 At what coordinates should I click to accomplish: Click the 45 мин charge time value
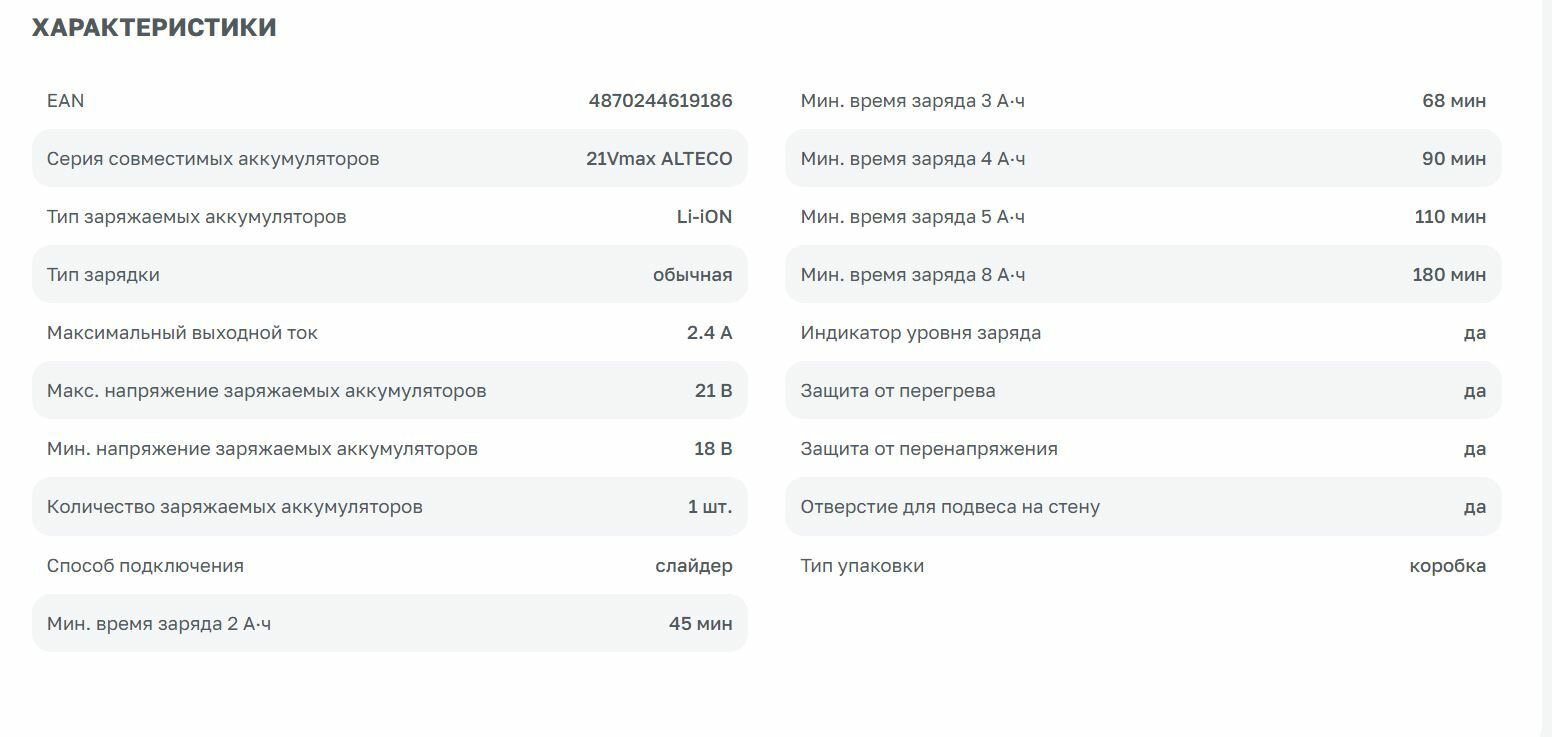coord(700,624)
